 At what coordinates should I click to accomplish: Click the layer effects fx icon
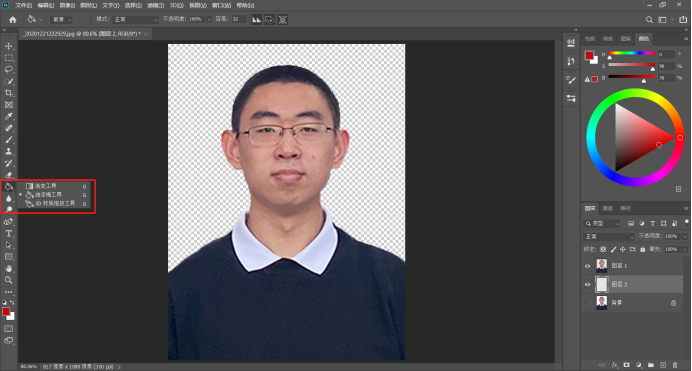[614, 365]
